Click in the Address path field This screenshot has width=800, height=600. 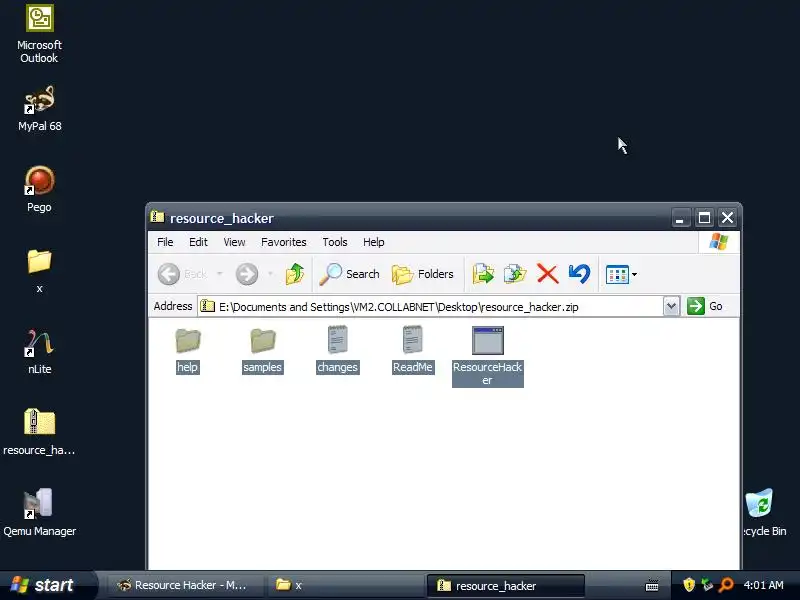tap(431, 306)
